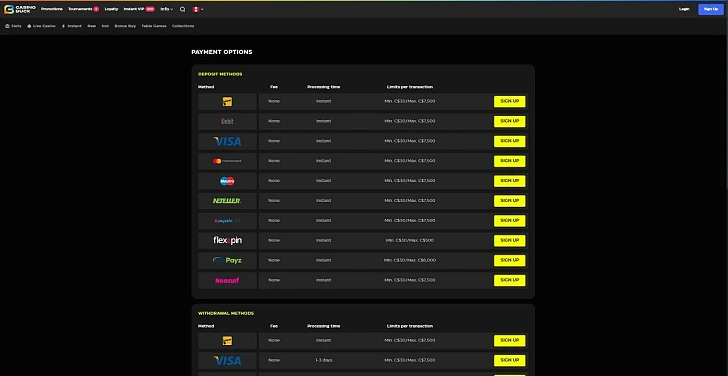
Task: Open the Casino Buck logo home link
Action: coord(20,9)
